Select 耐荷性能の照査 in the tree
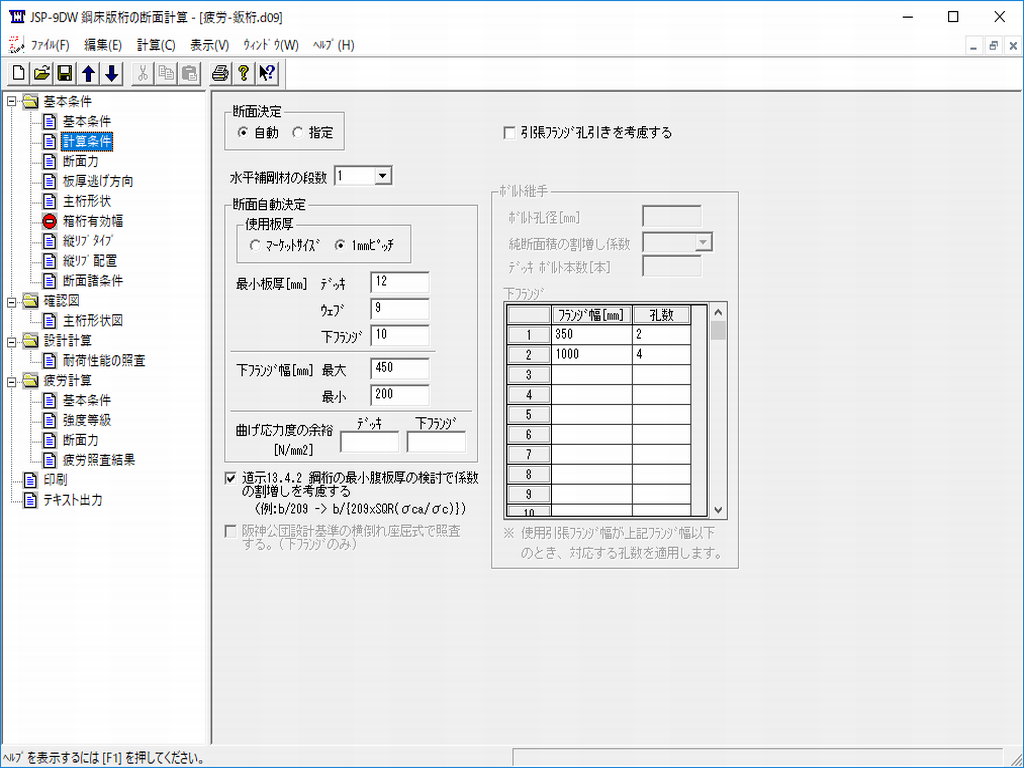 point(103,360)
